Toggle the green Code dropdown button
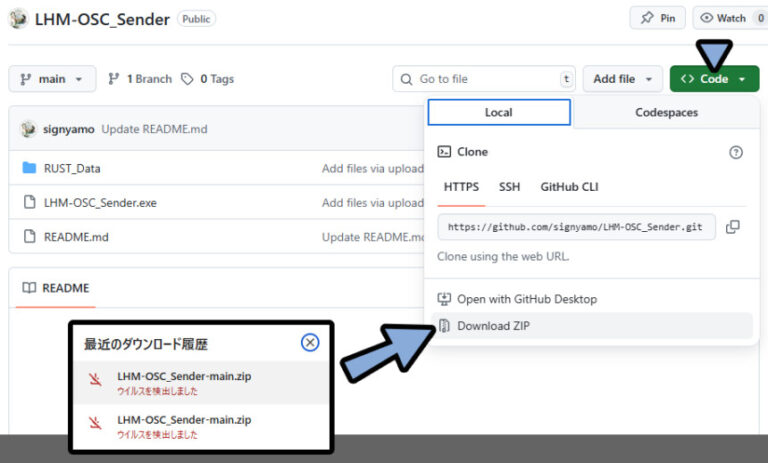 tap(714, 79)
